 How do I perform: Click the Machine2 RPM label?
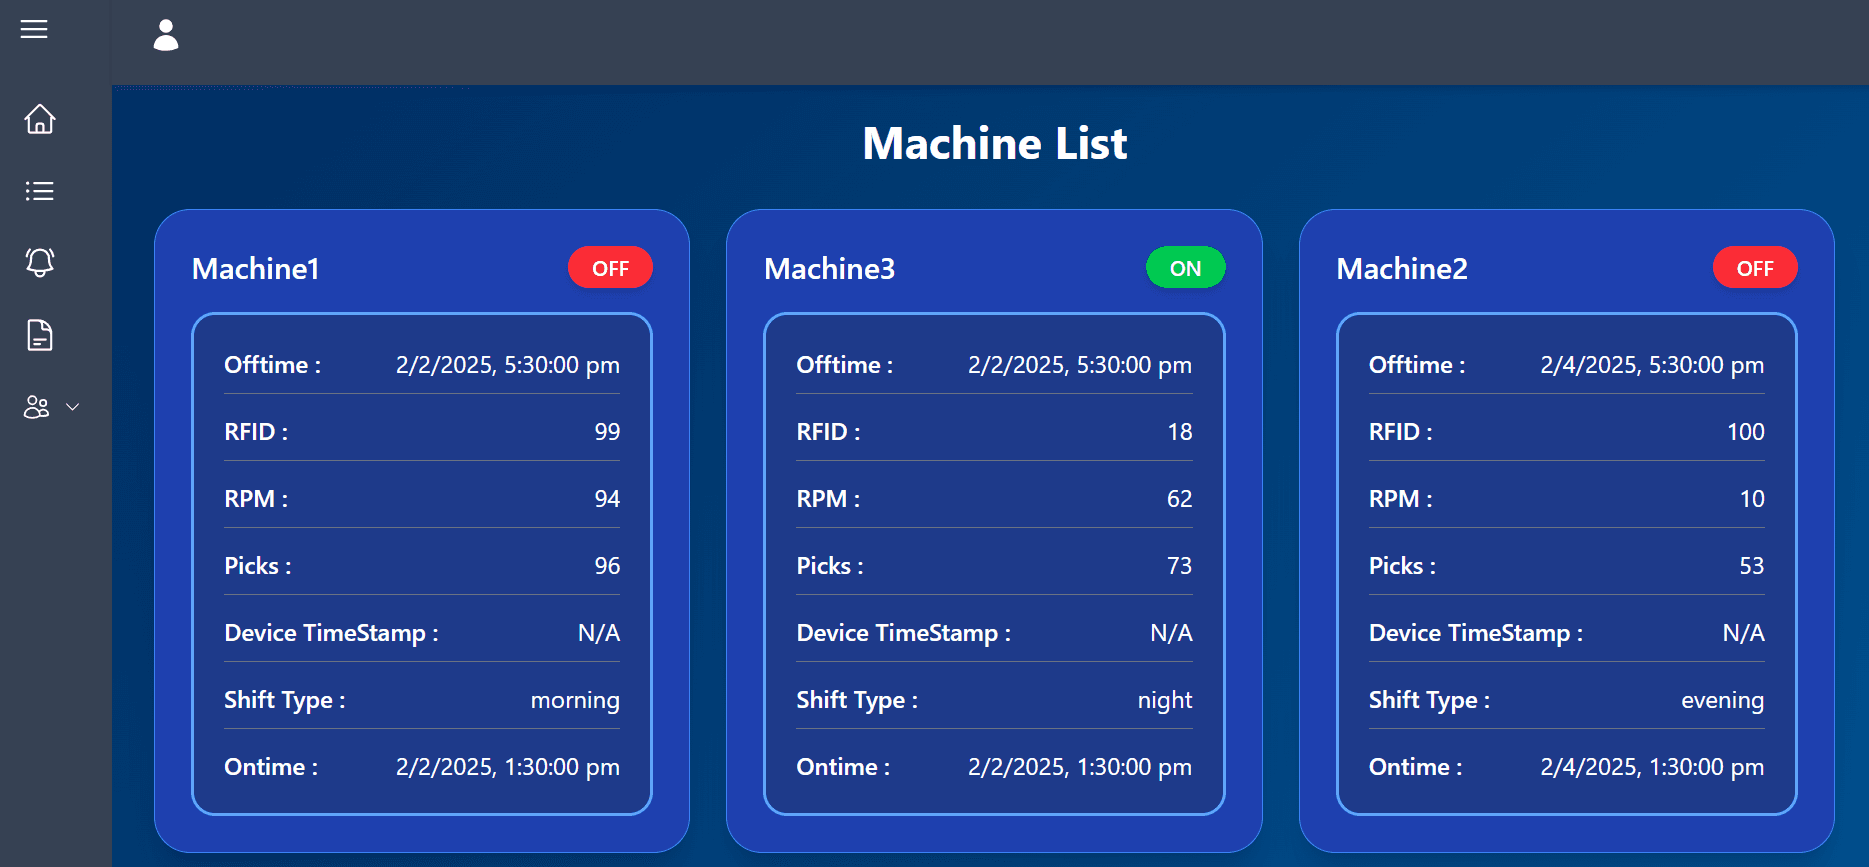[x=1401, y=499]
